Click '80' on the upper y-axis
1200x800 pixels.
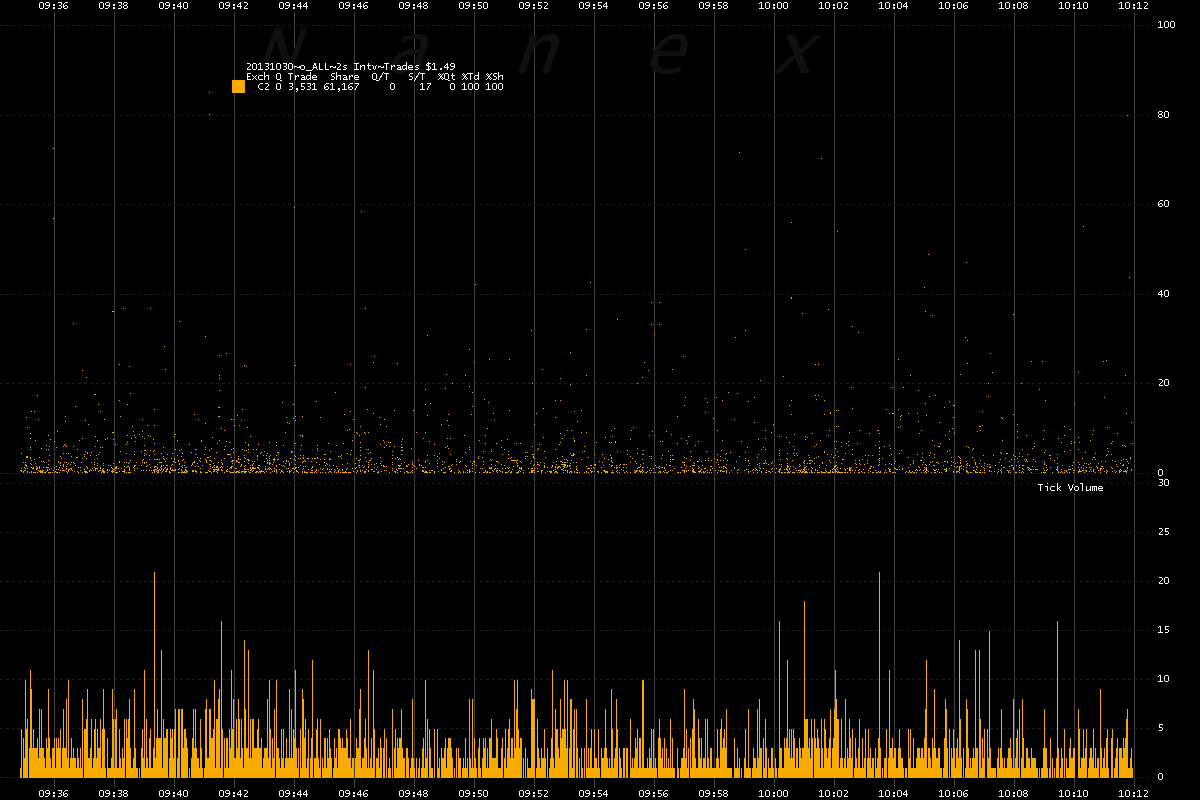[1163, 114]
